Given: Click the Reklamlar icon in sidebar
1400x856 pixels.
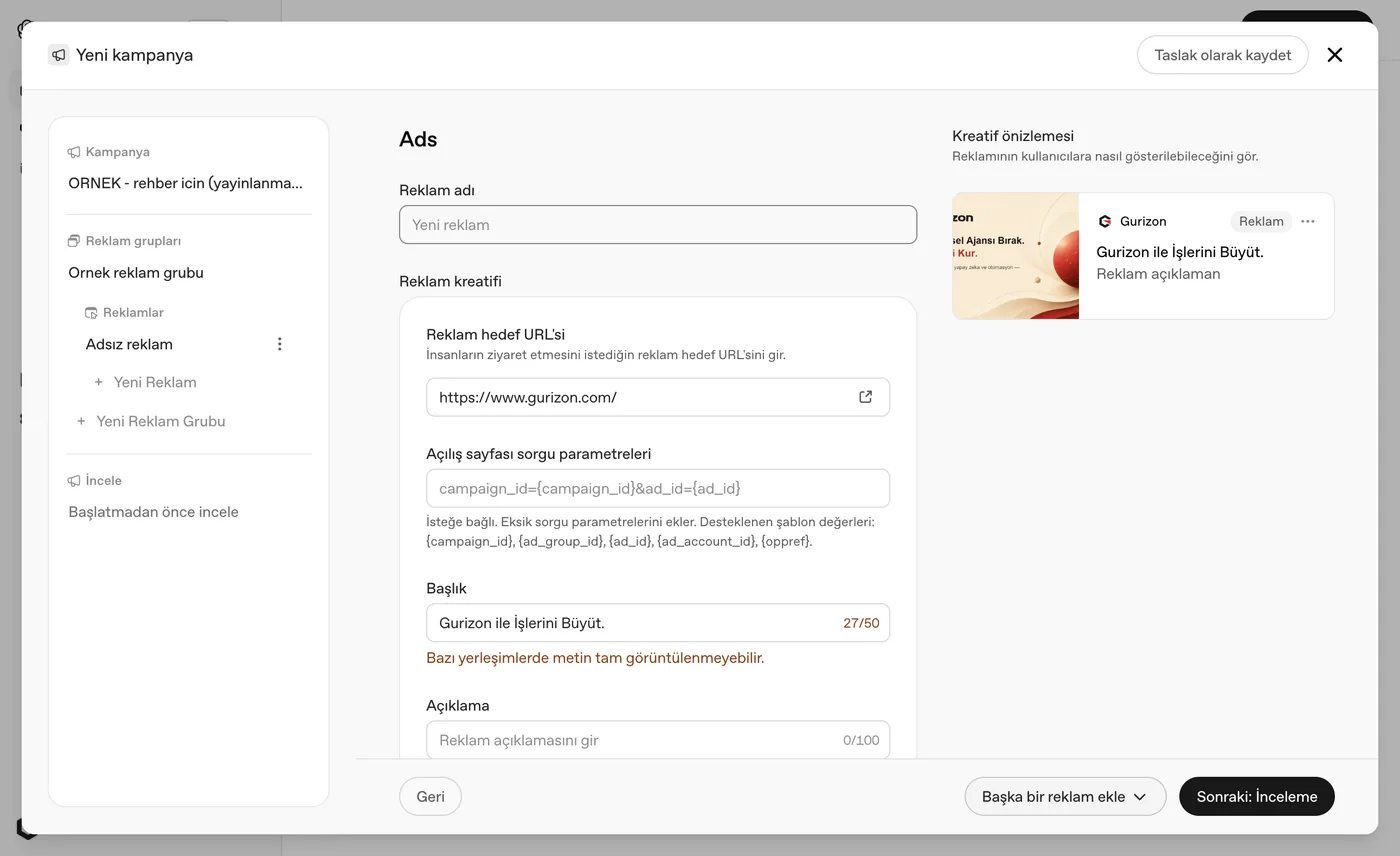Looking at the screenshot, I should [x=91, y=313].
